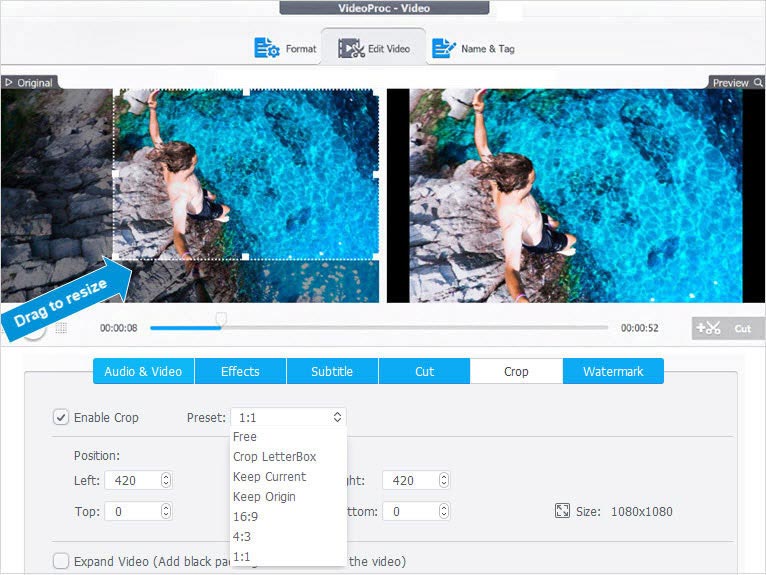Click the grid icon beside the playback time
766x575 pixels.
(x=61, y=328)
